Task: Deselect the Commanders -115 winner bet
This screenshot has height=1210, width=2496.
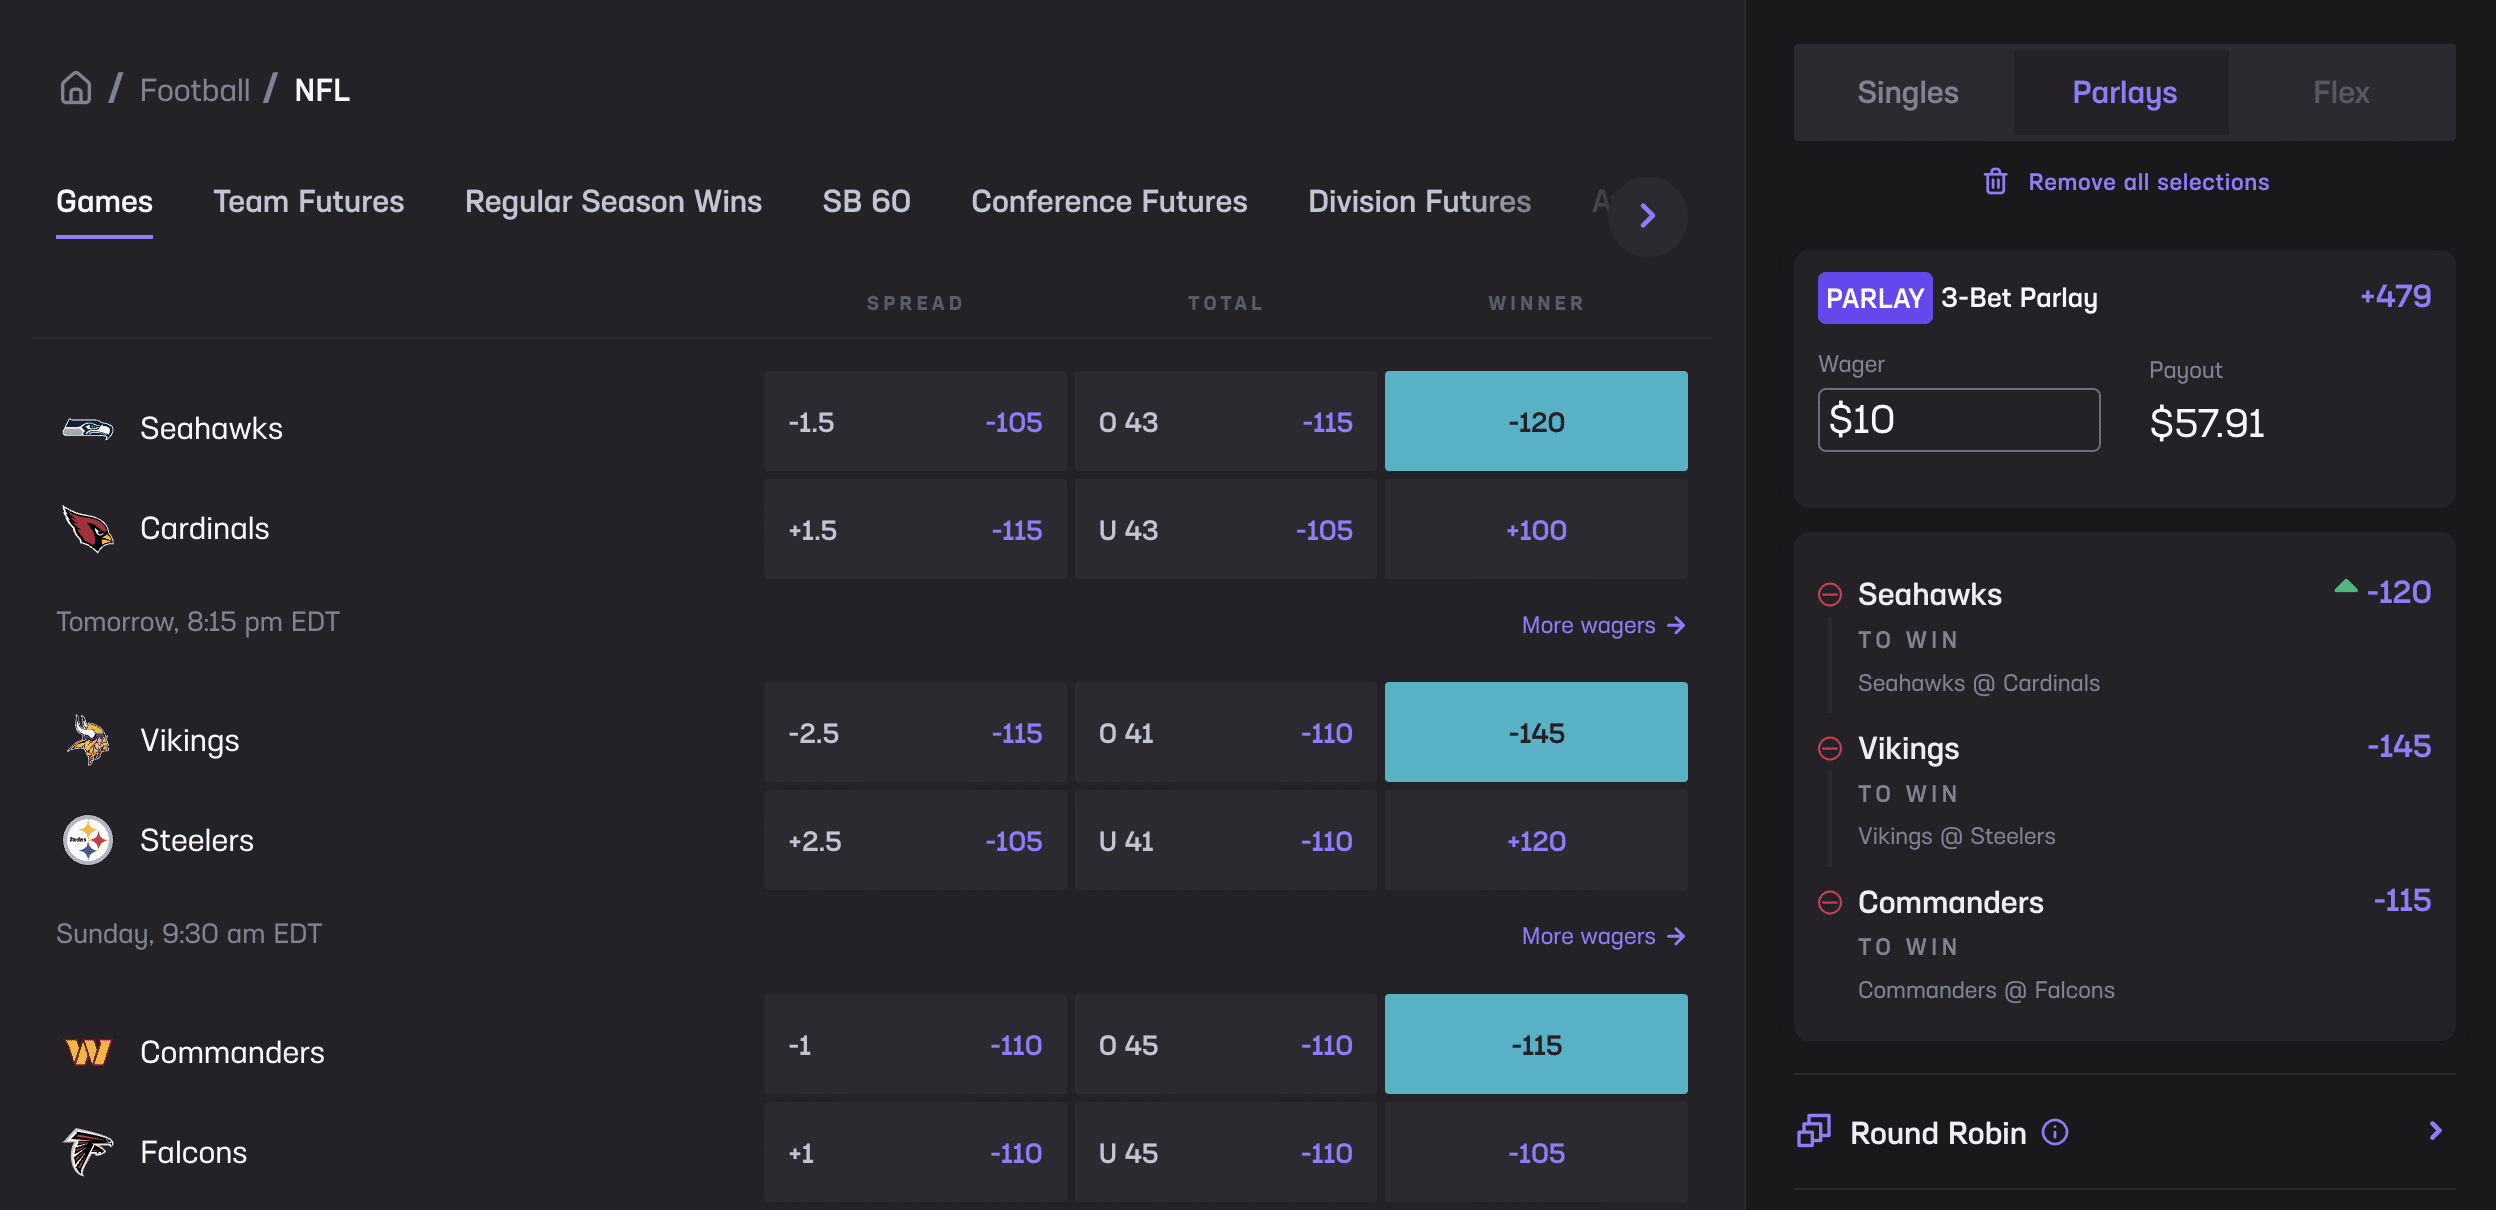Action: click(x=1535, y=1043)
